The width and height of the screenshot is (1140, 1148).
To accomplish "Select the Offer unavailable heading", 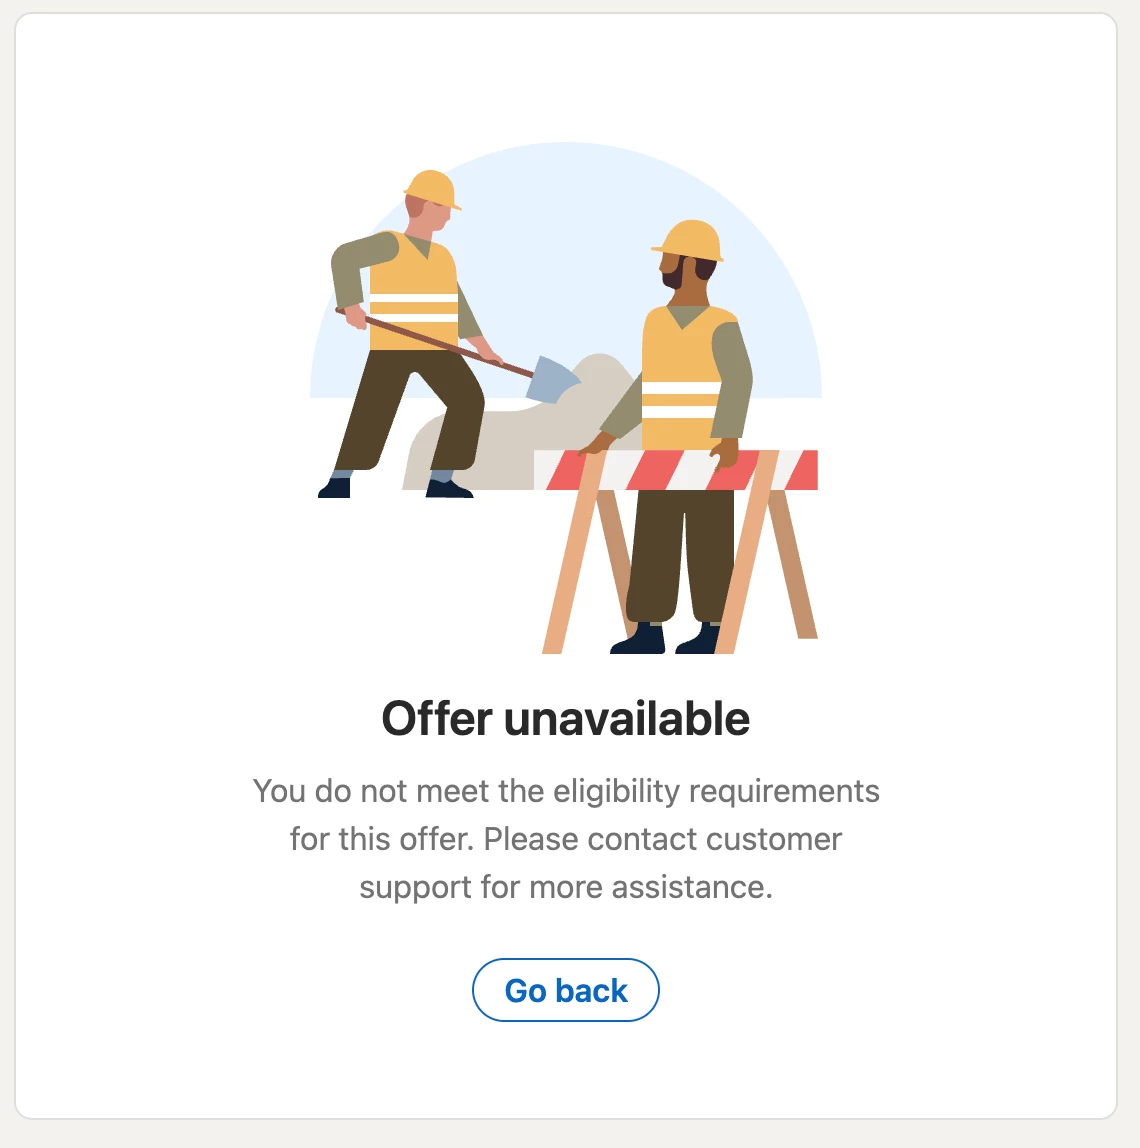I will (565, 718).
